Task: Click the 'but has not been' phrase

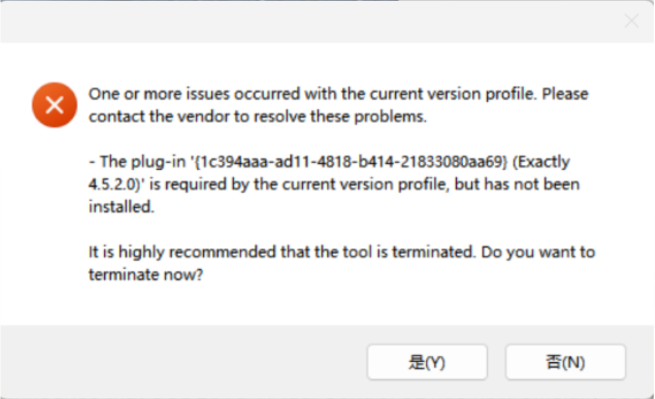Action: tap(517, 184)
